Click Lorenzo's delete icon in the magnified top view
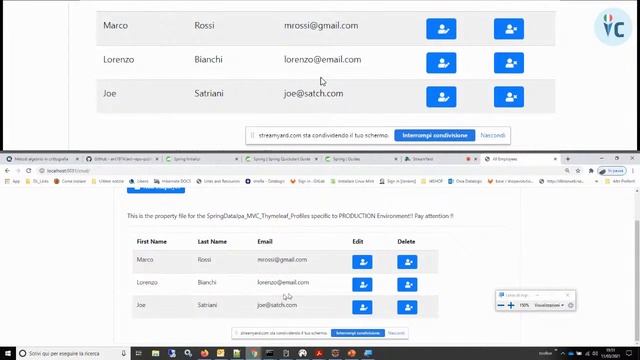Image resolution: width=640 pixels, height=360 pixels. pyautogui.click(x=509, y=63)
